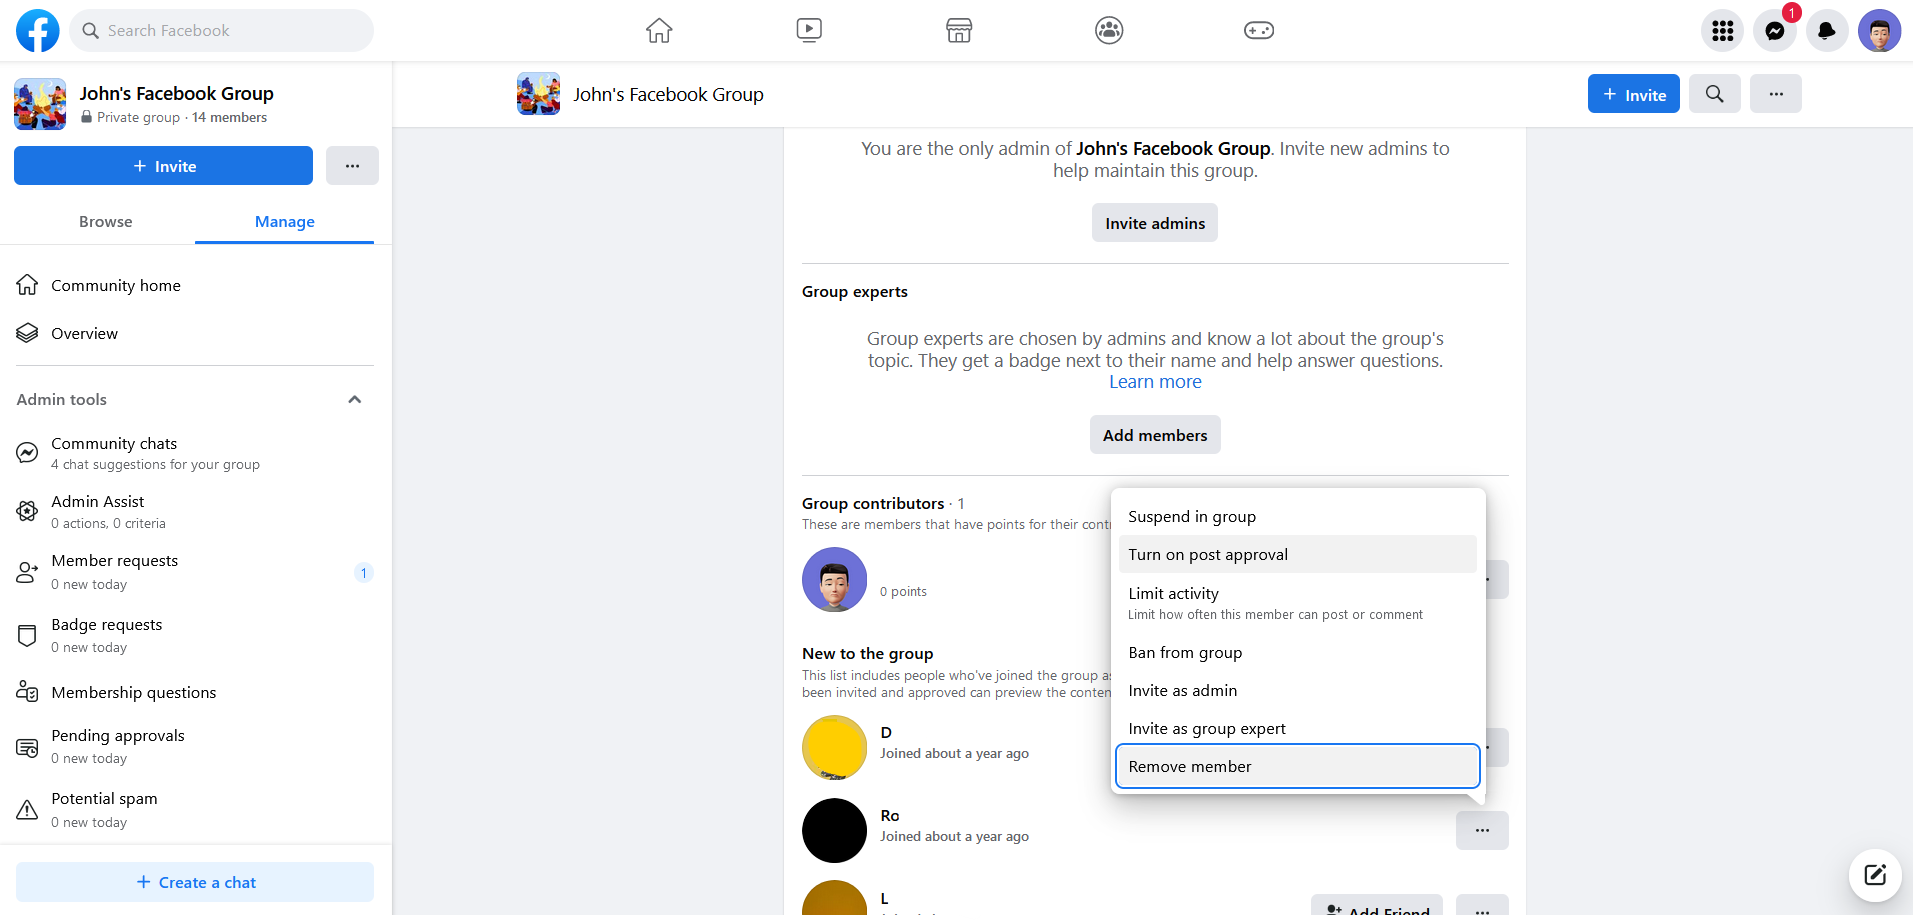Open the header three-dot more menu

pyautogui.click(x=1776, y=94)
